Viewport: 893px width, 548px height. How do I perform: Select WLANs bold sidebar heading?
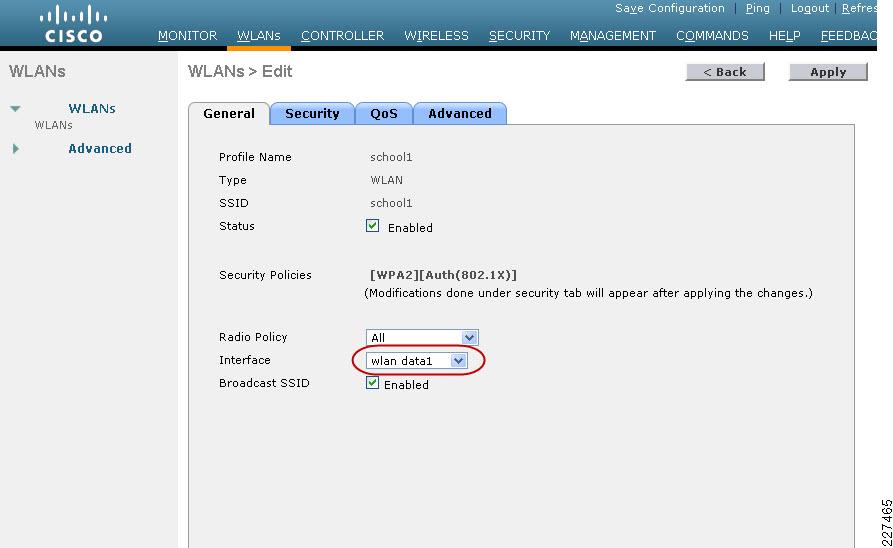[92, 108]
